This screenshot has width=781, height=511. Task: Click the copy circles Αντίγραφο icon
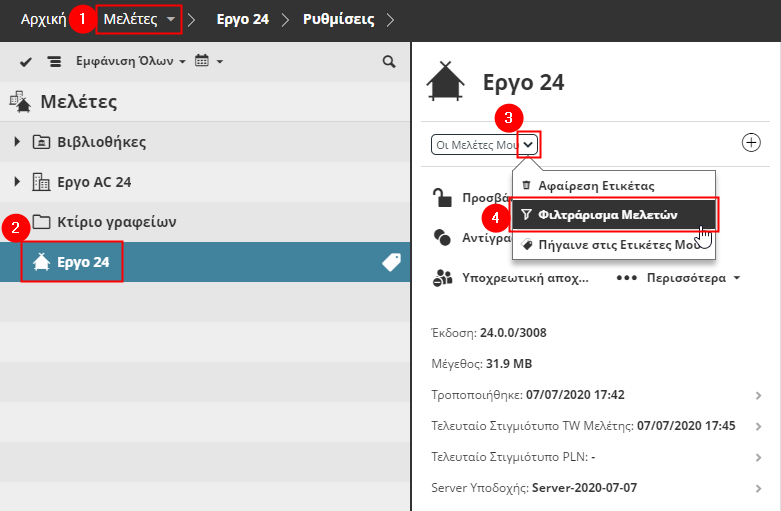coord(442,238)
